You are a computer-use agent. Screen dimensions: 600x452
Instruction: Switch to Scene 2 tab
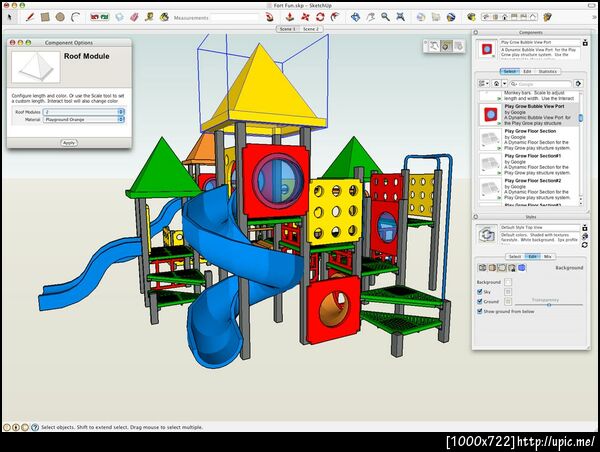(311, 29)
